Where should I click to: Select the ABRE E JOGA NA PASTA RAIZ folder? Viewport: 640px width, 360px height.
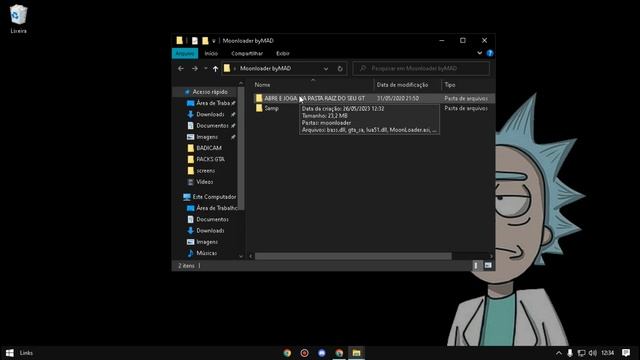tap(314, 98)
